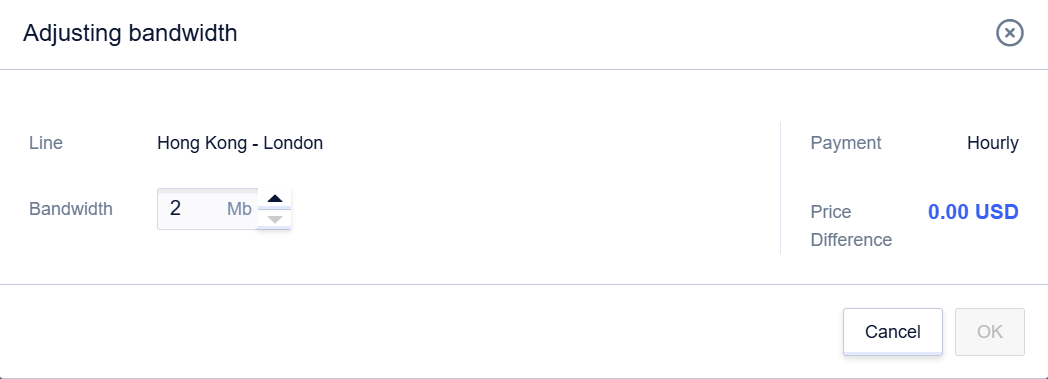Image resolution: width=1048 pixels, height=379 pixels.
Task: Click the horizontal line above the Cancel button
Action: point(524,285)
